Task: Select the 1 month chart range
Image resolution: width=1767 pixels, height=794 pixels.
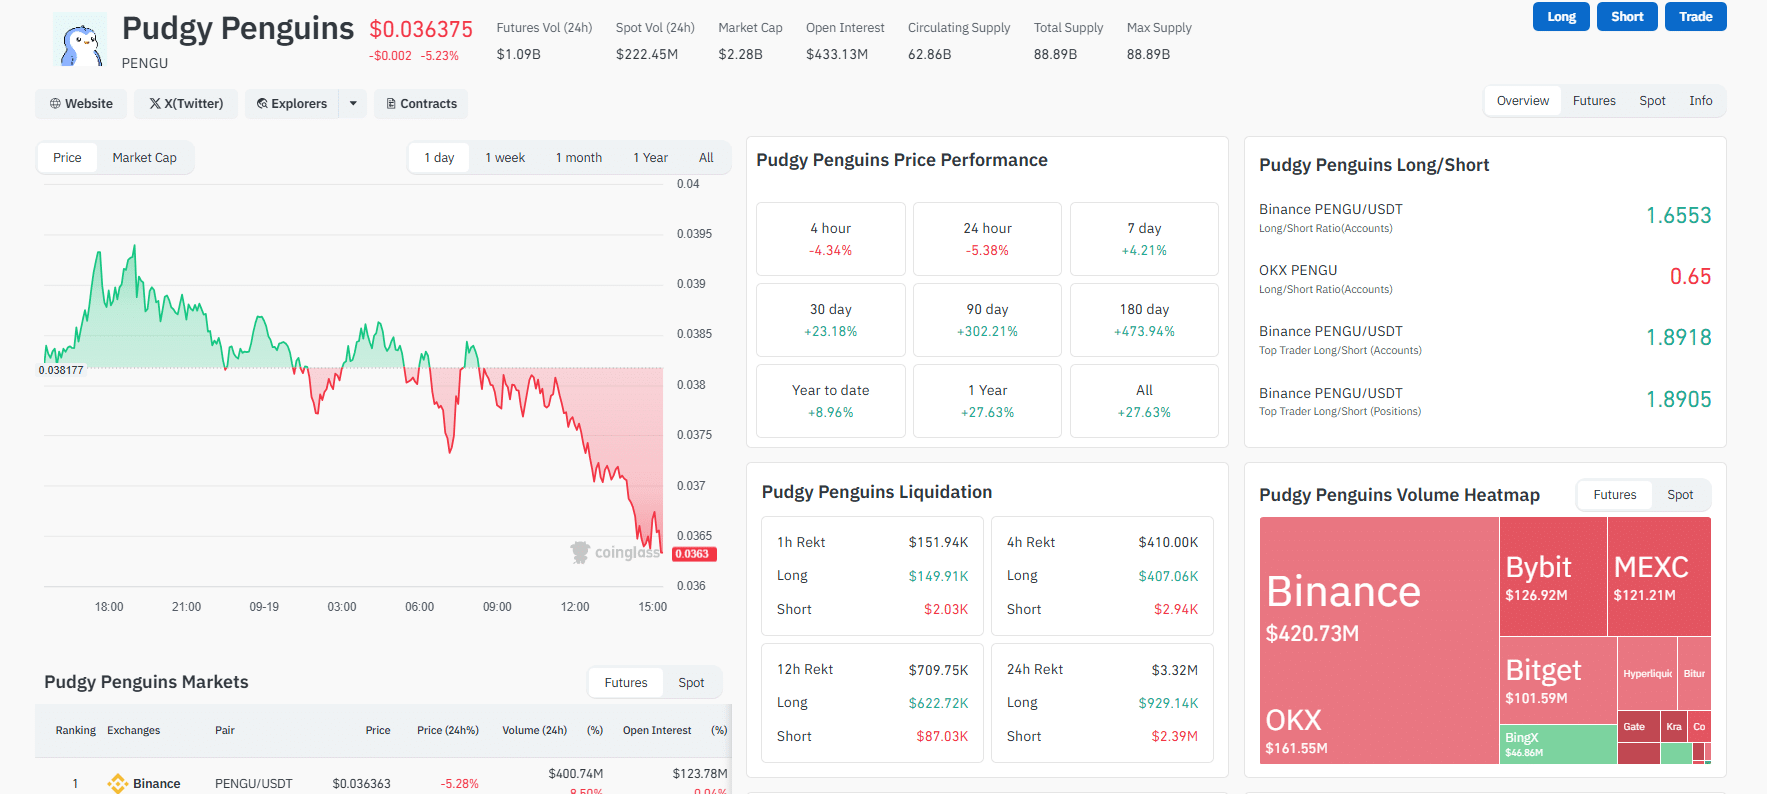Action: click(x=579, y=158)
